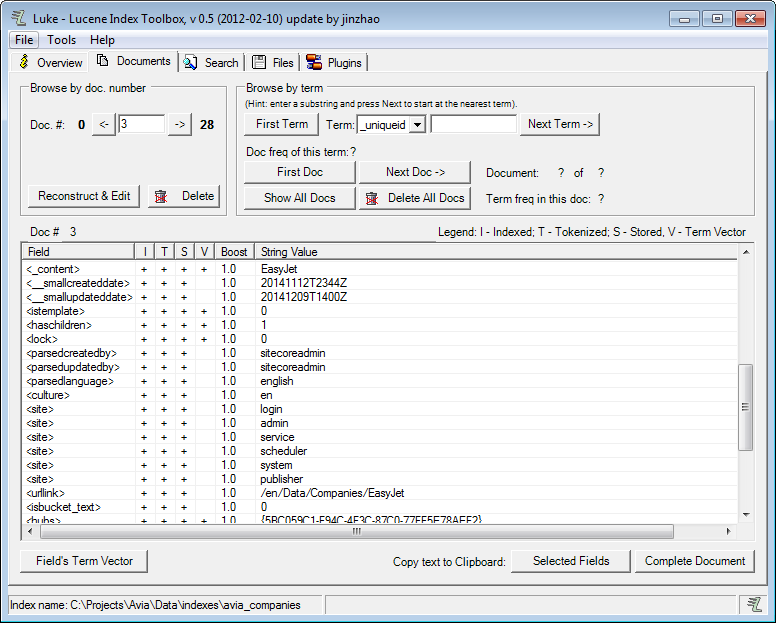Open the Files tab

coord(273,63)
